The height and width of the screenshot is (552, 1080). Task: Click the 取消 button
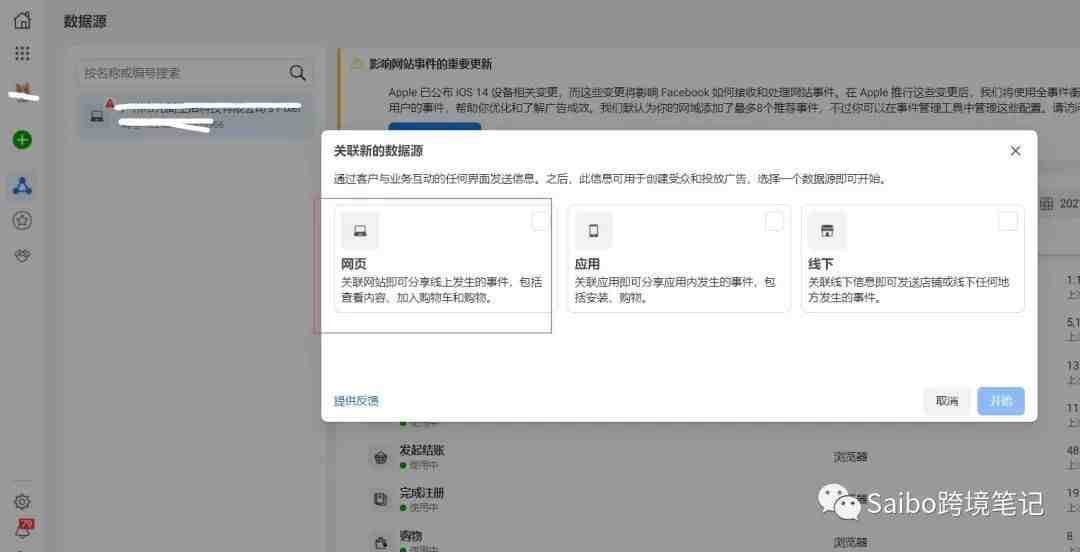click(x=947, y=401)
